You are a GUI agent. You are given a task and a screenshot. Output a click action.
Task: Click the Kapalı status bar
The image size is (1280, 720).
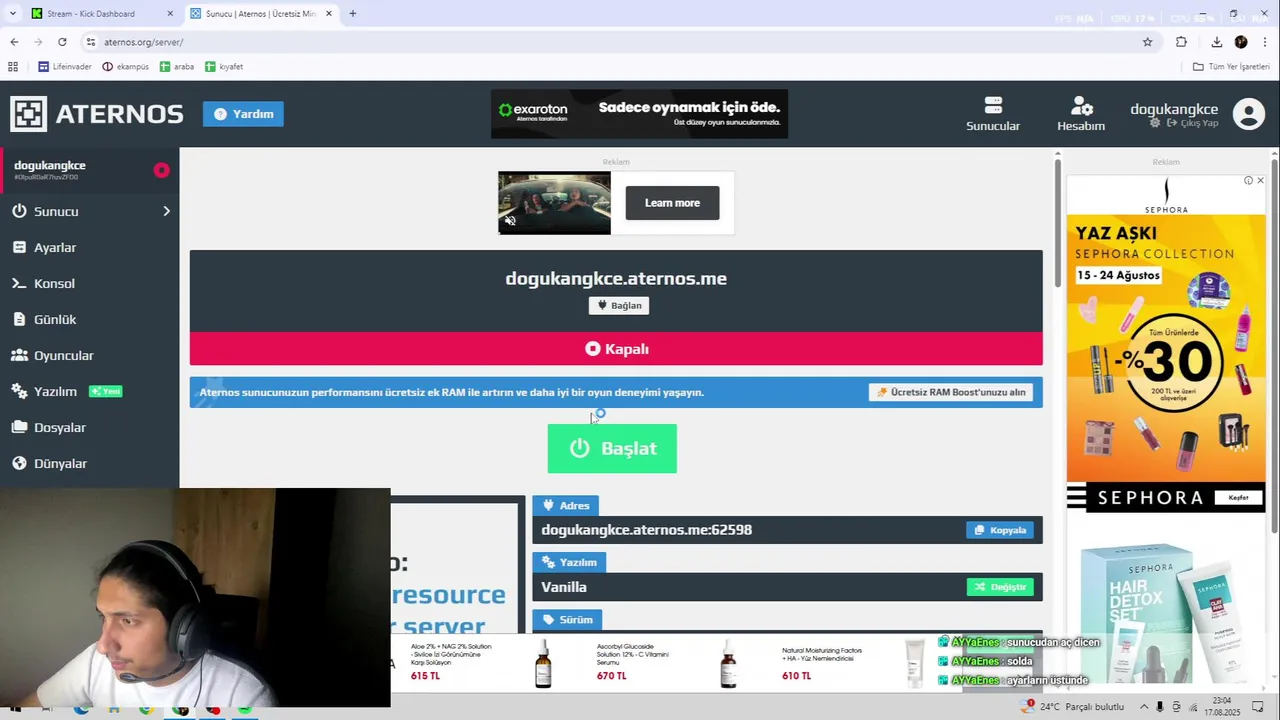pos(616,349)
